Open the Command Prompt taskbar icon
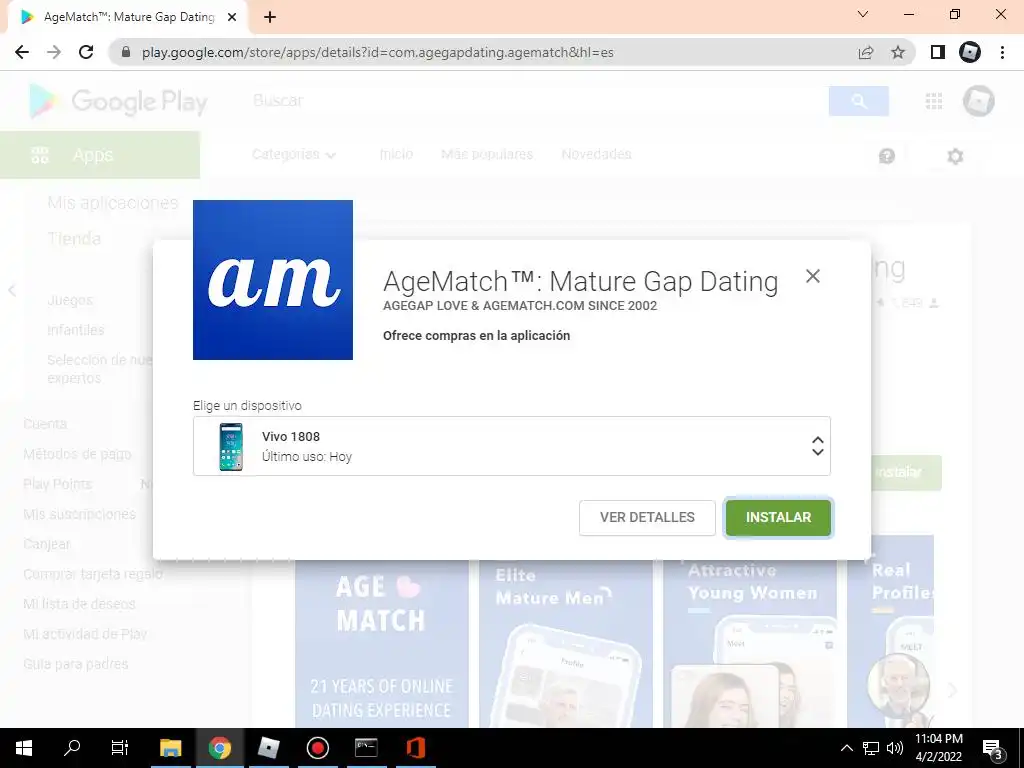The image size is (1024, 768). (366, 748)
